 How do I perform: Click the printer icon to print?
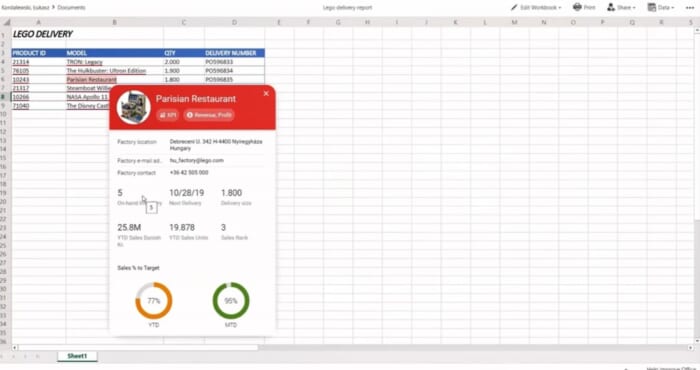click(577, 7)
